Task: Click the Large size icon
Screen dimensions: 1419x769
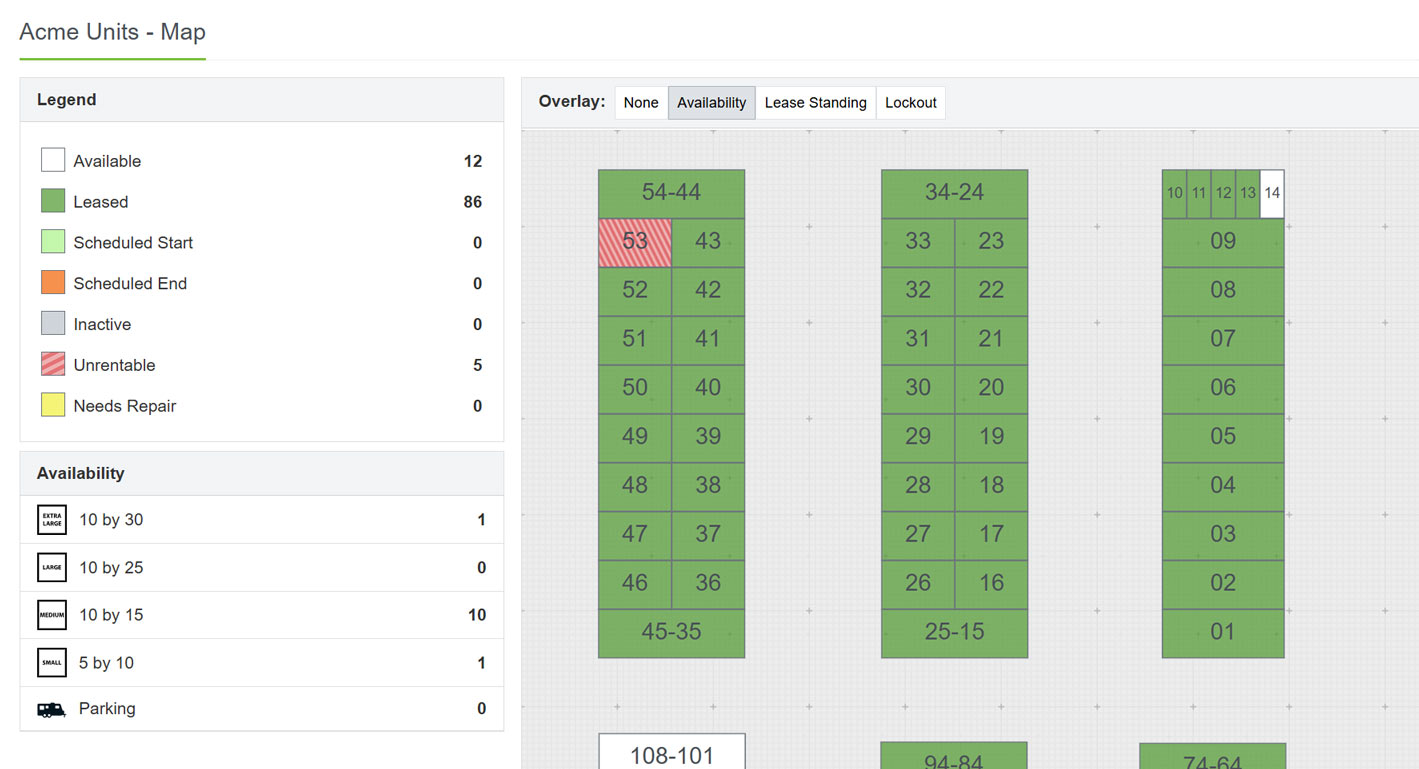Action: pos(52,567)
